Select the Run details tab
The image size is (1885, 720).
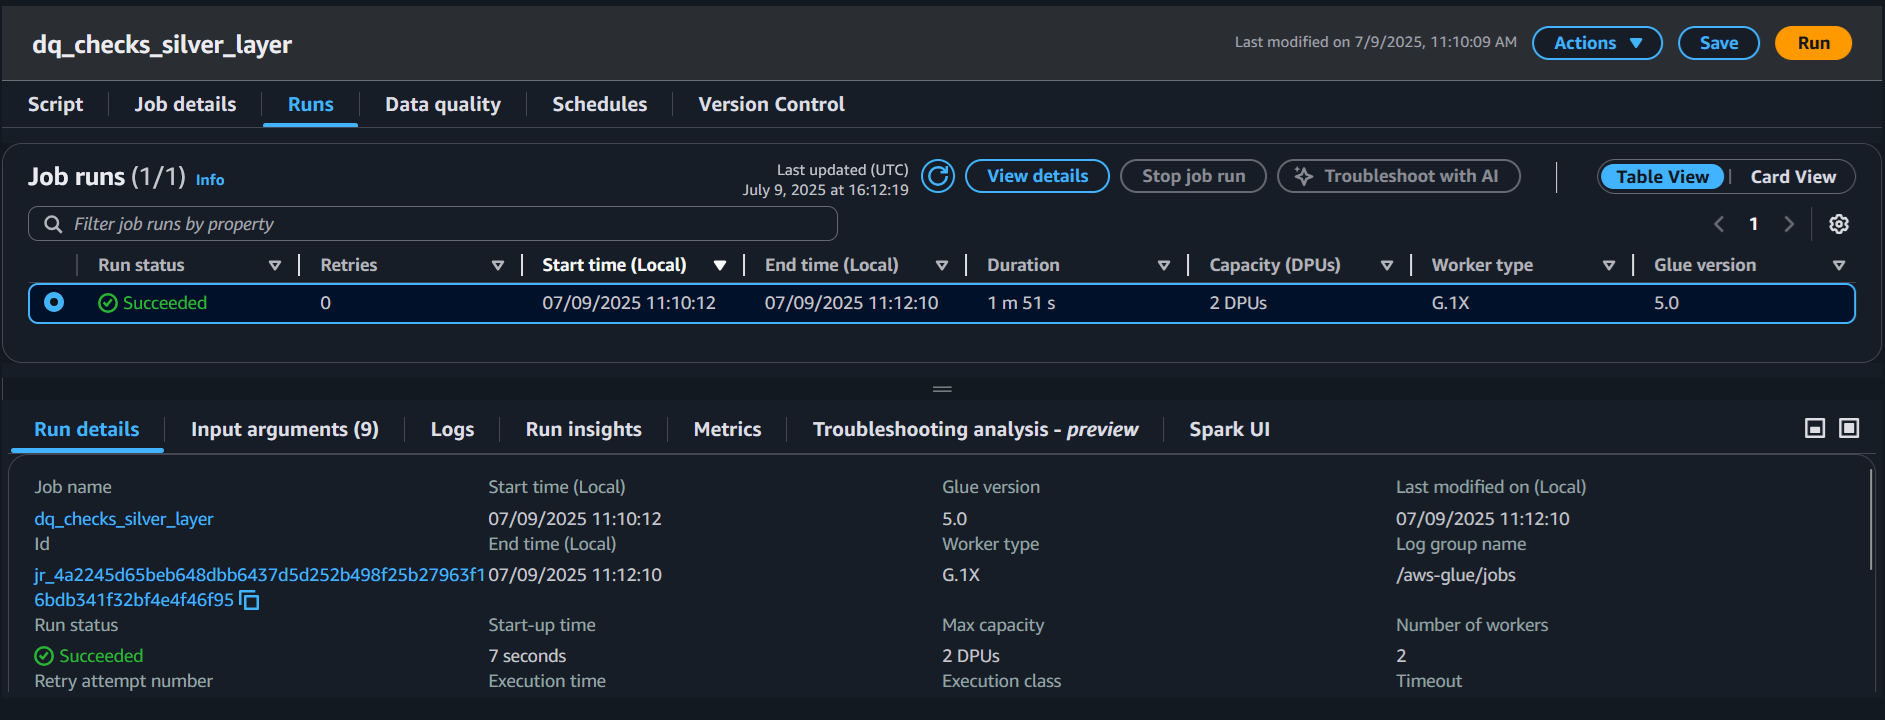[87, 429]
